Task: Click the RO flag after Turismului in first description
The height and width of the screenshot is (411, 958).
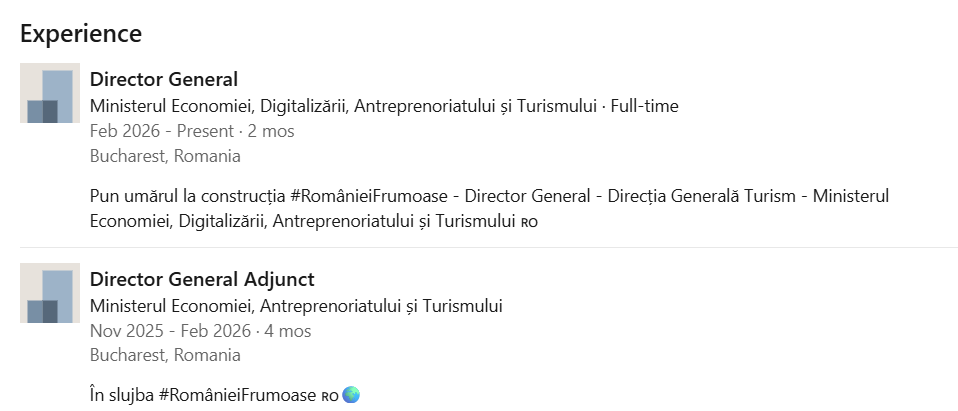Action: coord(530,222)
